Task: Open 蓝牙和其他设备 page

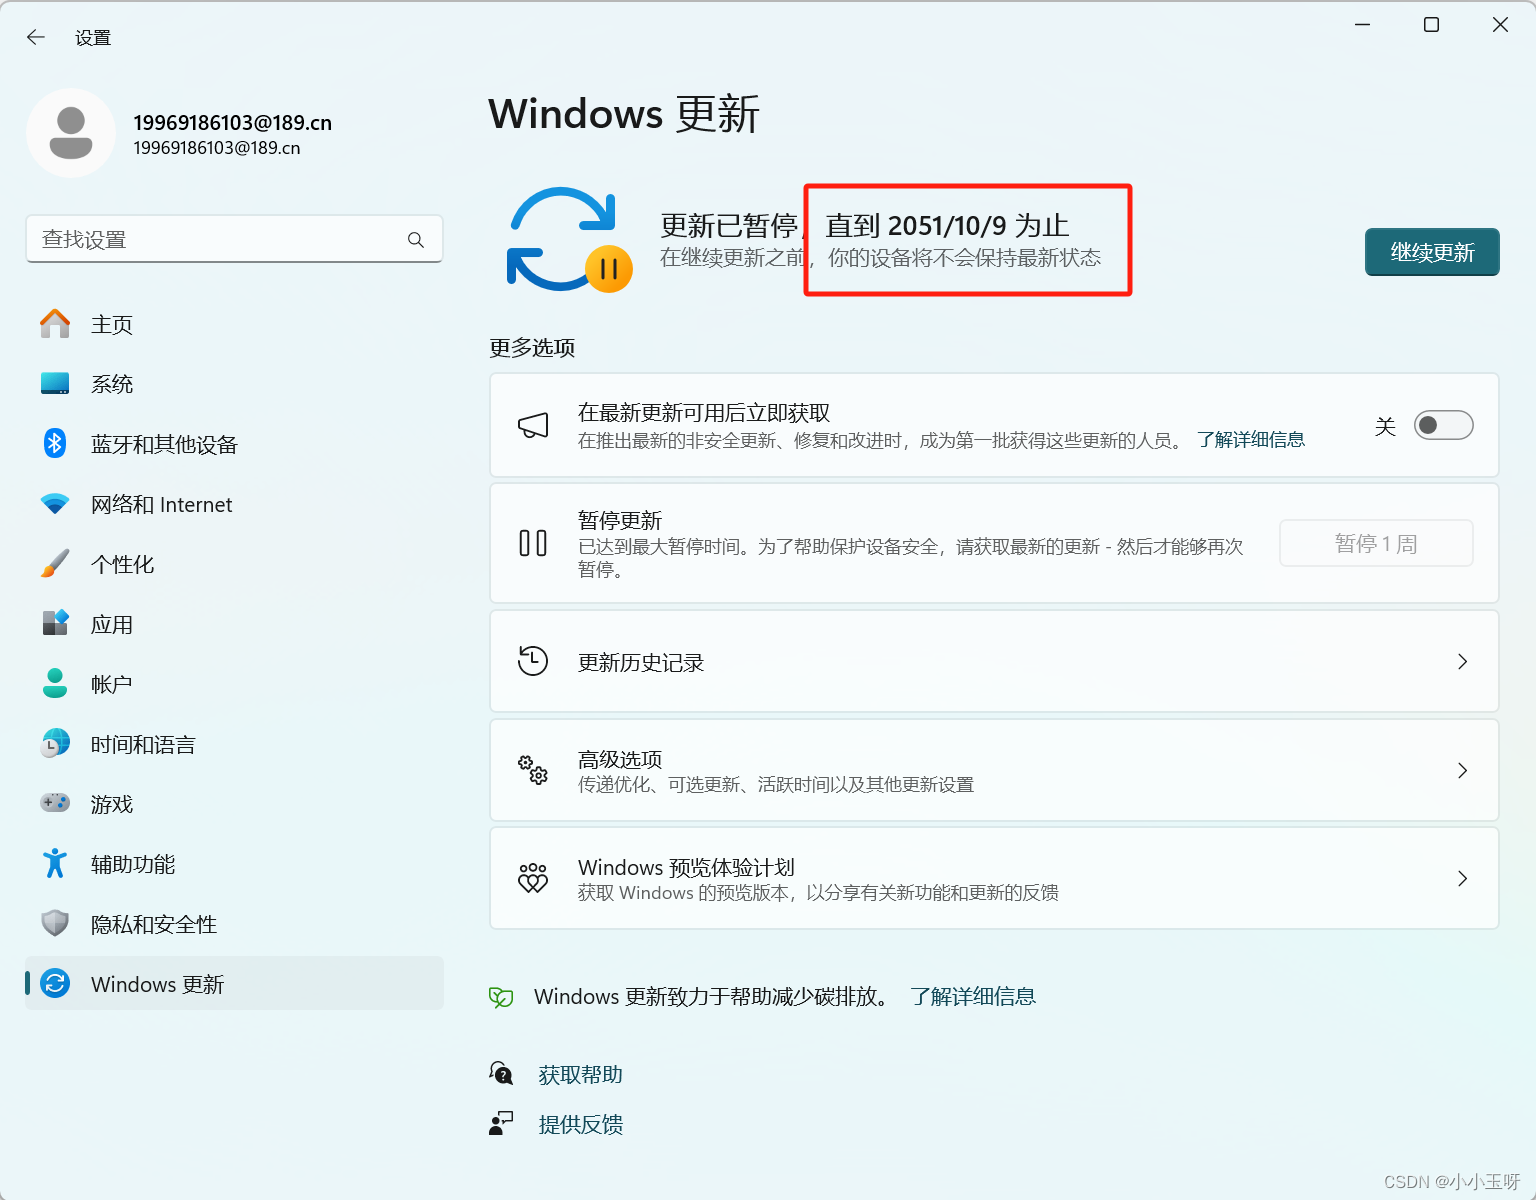Action: click(x=234, y=444)
